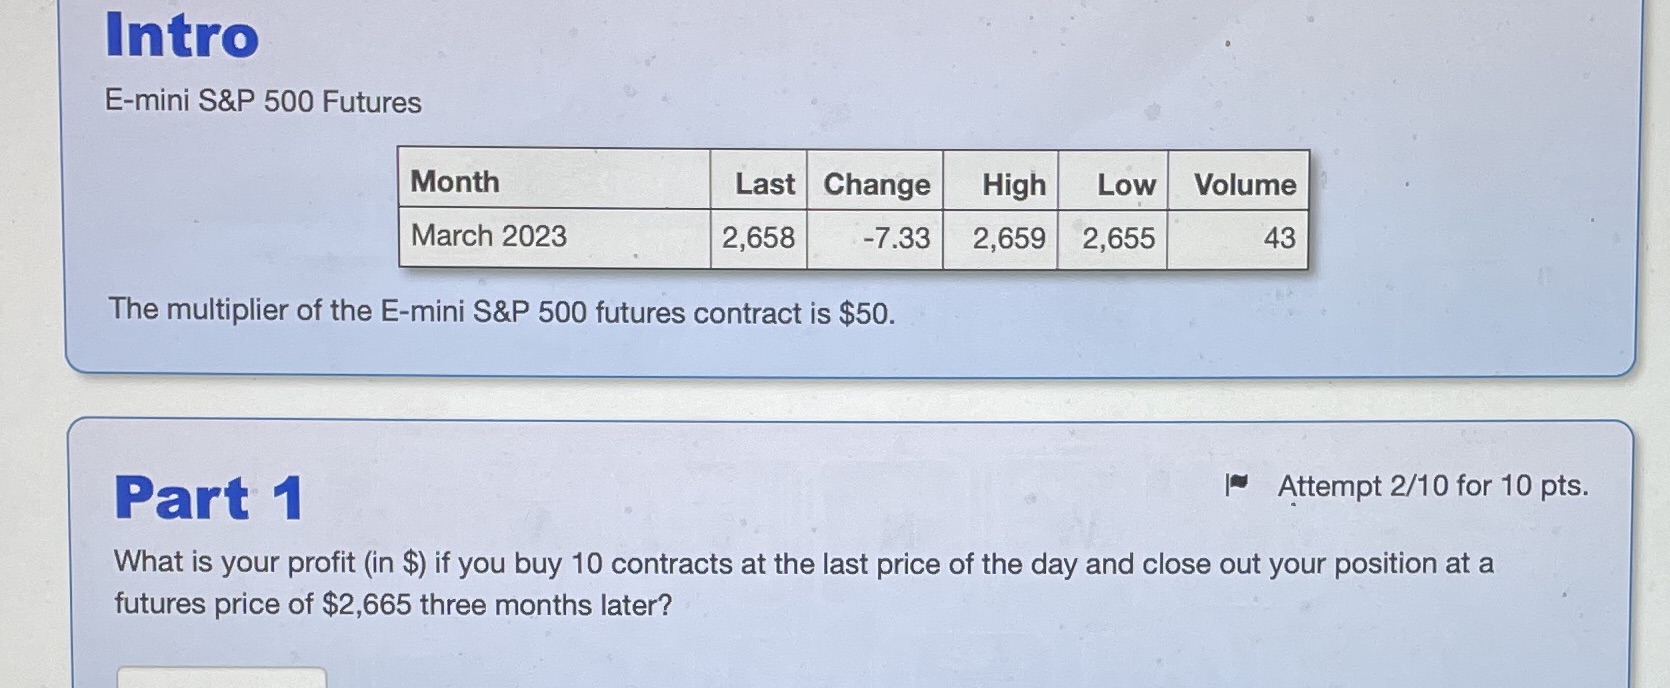The width and height of the screenshot is (1670, 688).
Task: Click the Last column header
Action: 765,184
